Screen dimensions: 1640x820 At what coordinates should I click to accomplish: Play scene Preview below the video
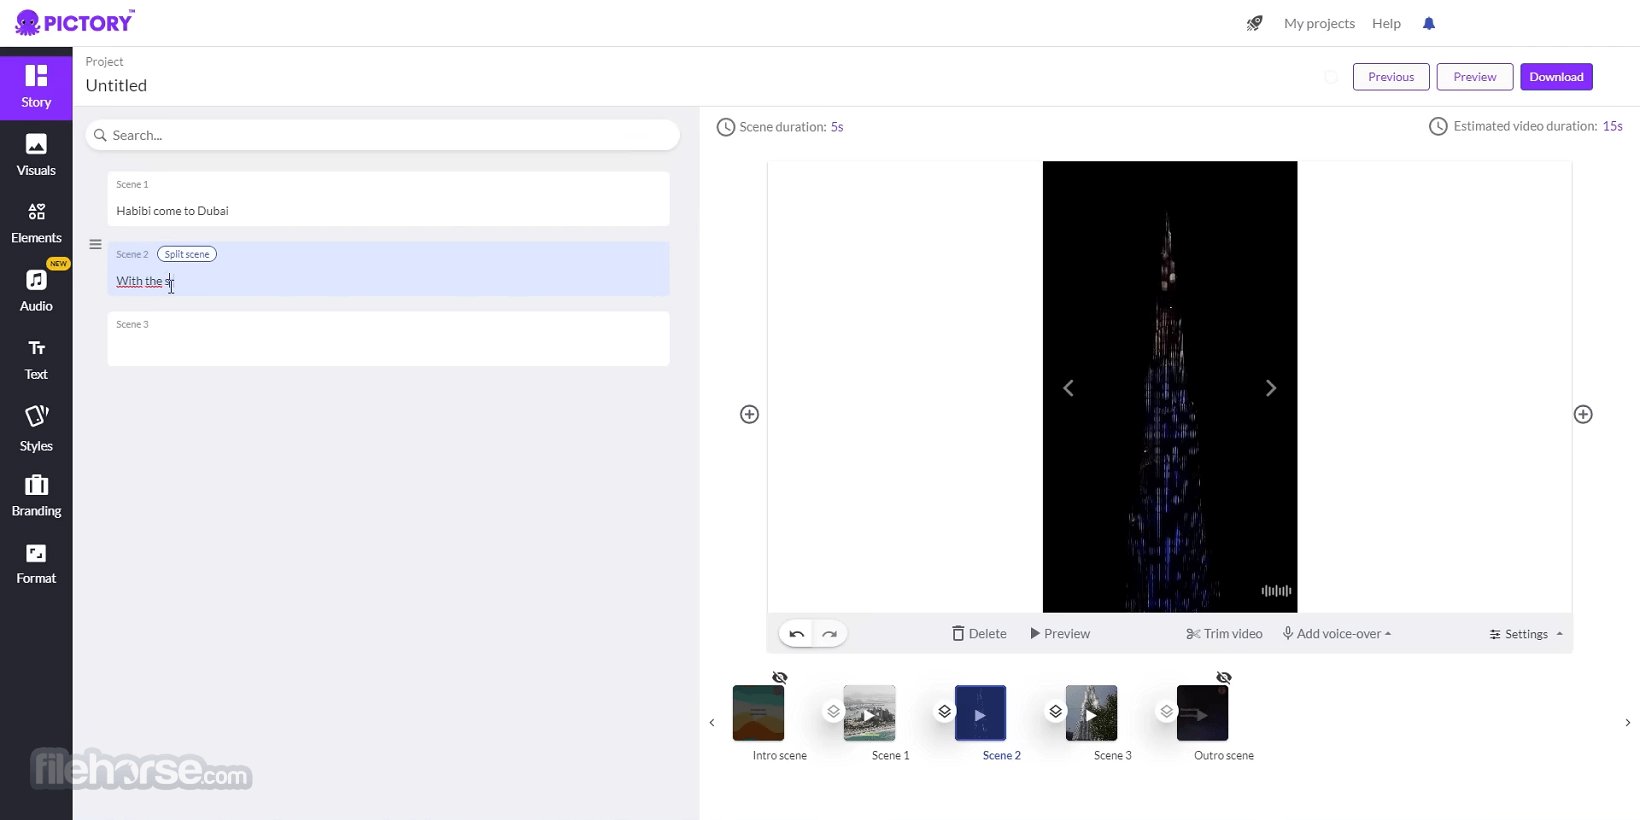(x=1060, y=634)
